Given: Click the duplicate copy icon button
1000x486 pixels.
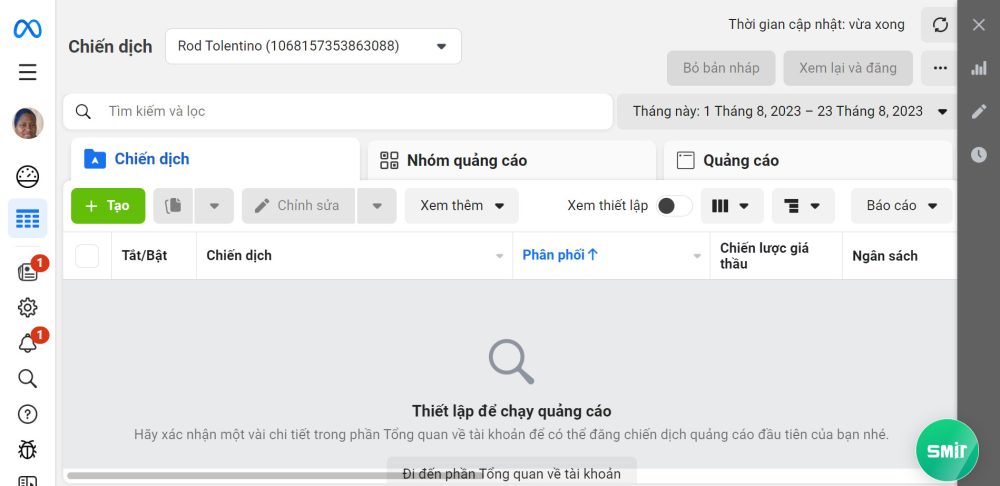Looking at the screenshot, I should point(173,205).
